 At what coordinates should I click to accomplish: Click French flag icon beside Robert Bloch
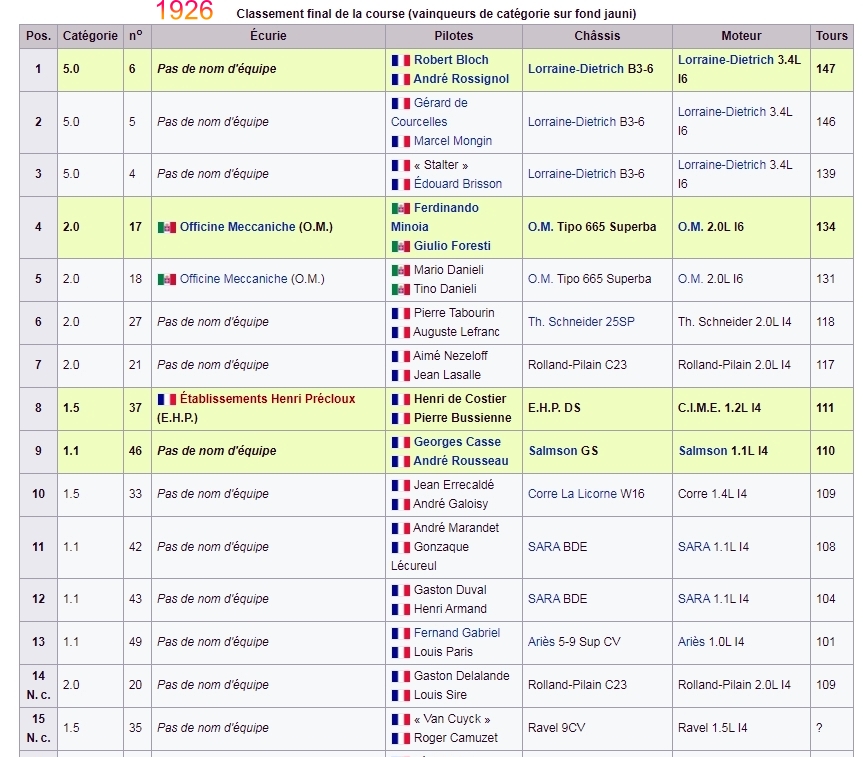[401, 60]
